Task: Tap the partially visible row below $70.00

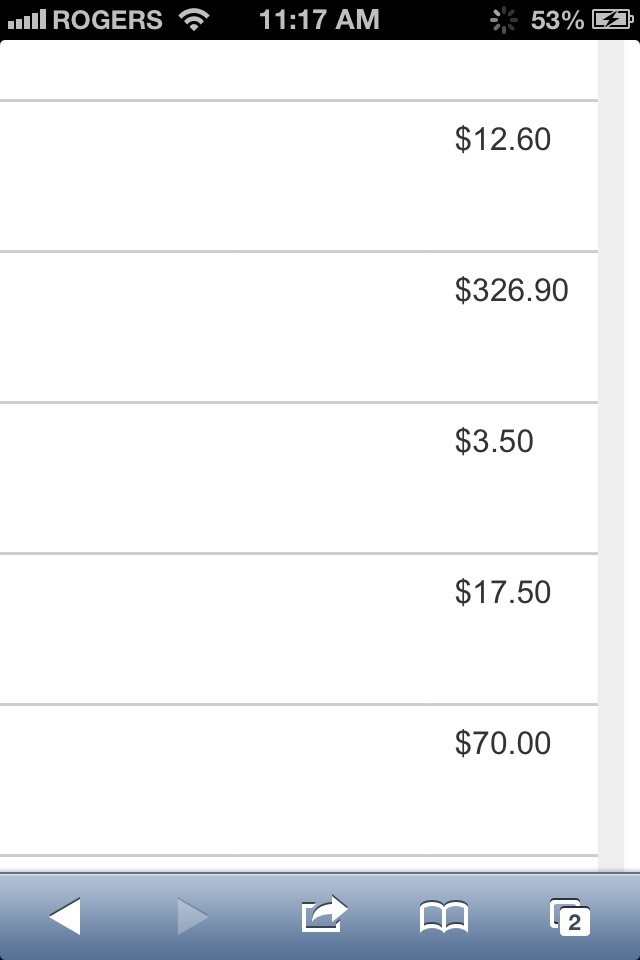Action: click(299, 864)
